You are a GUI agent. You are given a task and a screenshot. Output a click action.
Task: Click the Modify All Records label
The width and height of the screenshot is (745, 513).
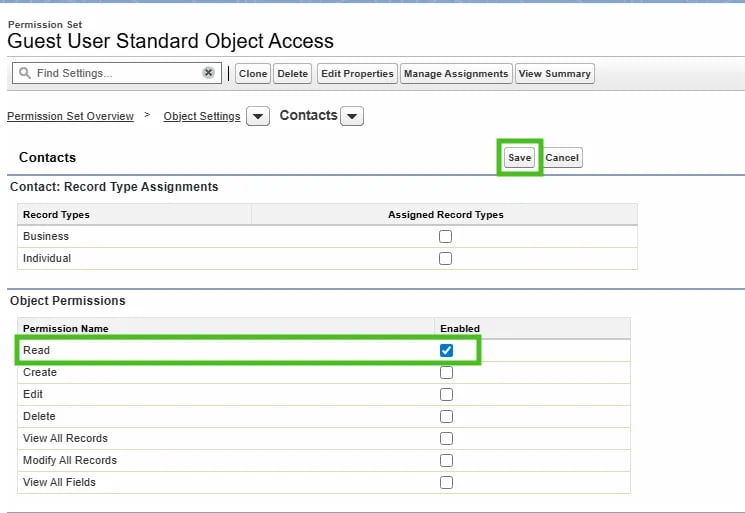[x=70, y=460]
